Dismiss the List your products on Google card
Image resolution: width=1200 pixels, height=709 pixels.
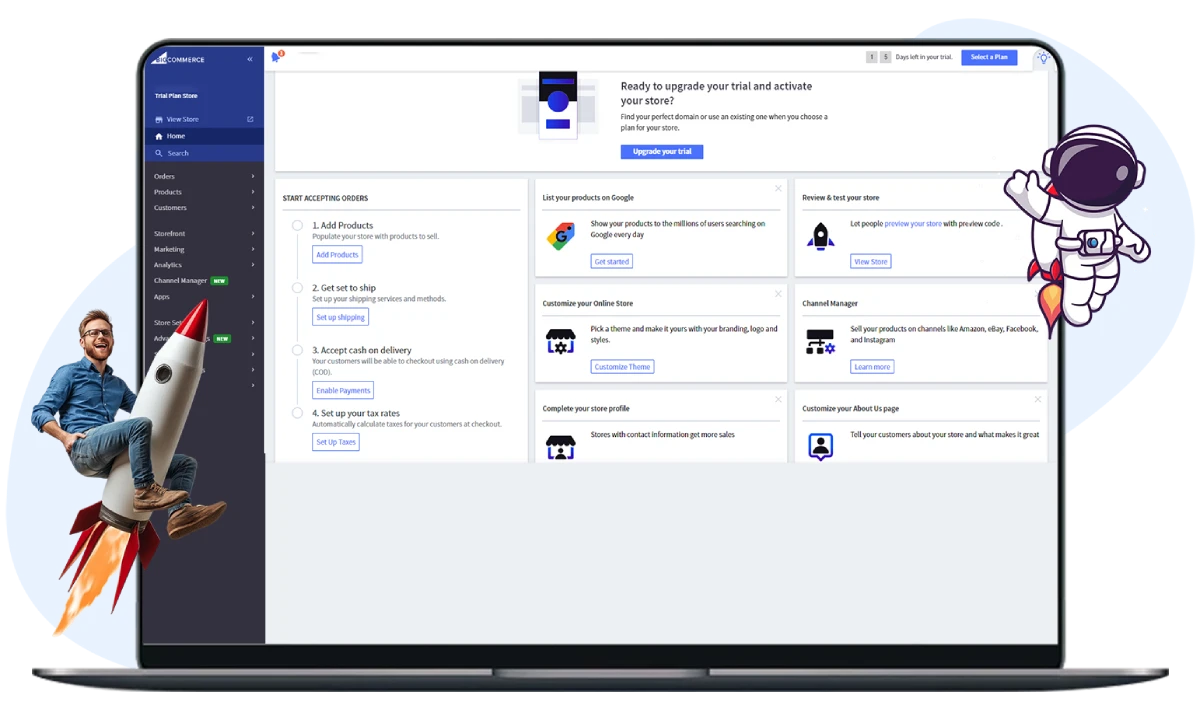coord(778,188)
